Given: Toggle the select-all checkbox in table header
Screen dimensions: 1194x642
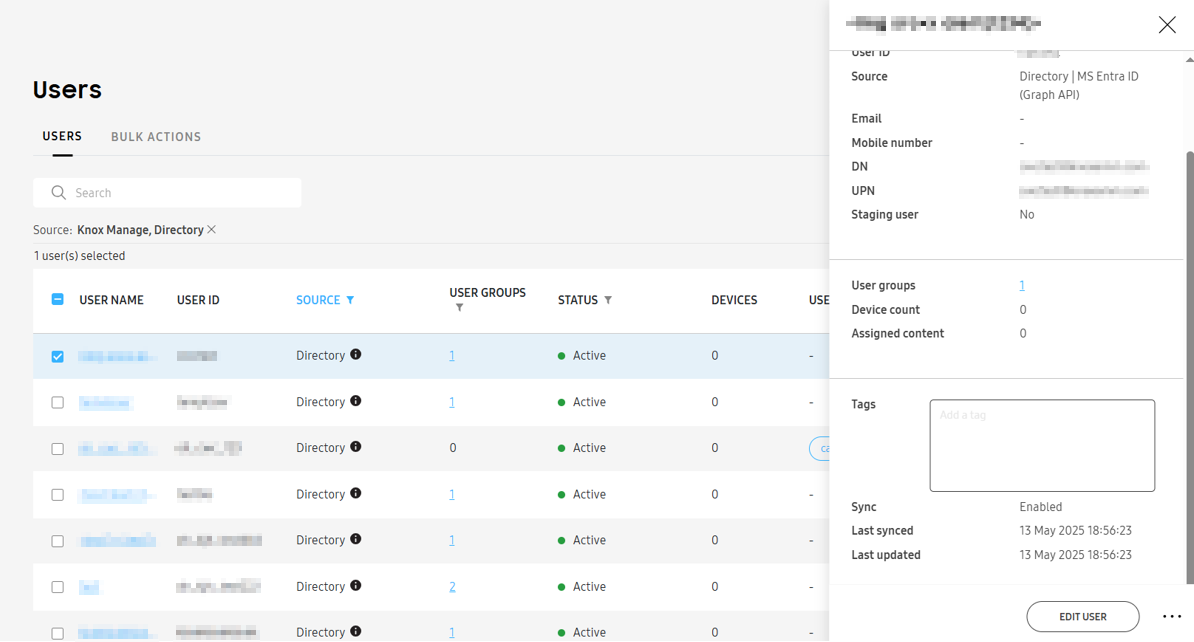Looking at the screenshot, I should (x=57, y=298).
